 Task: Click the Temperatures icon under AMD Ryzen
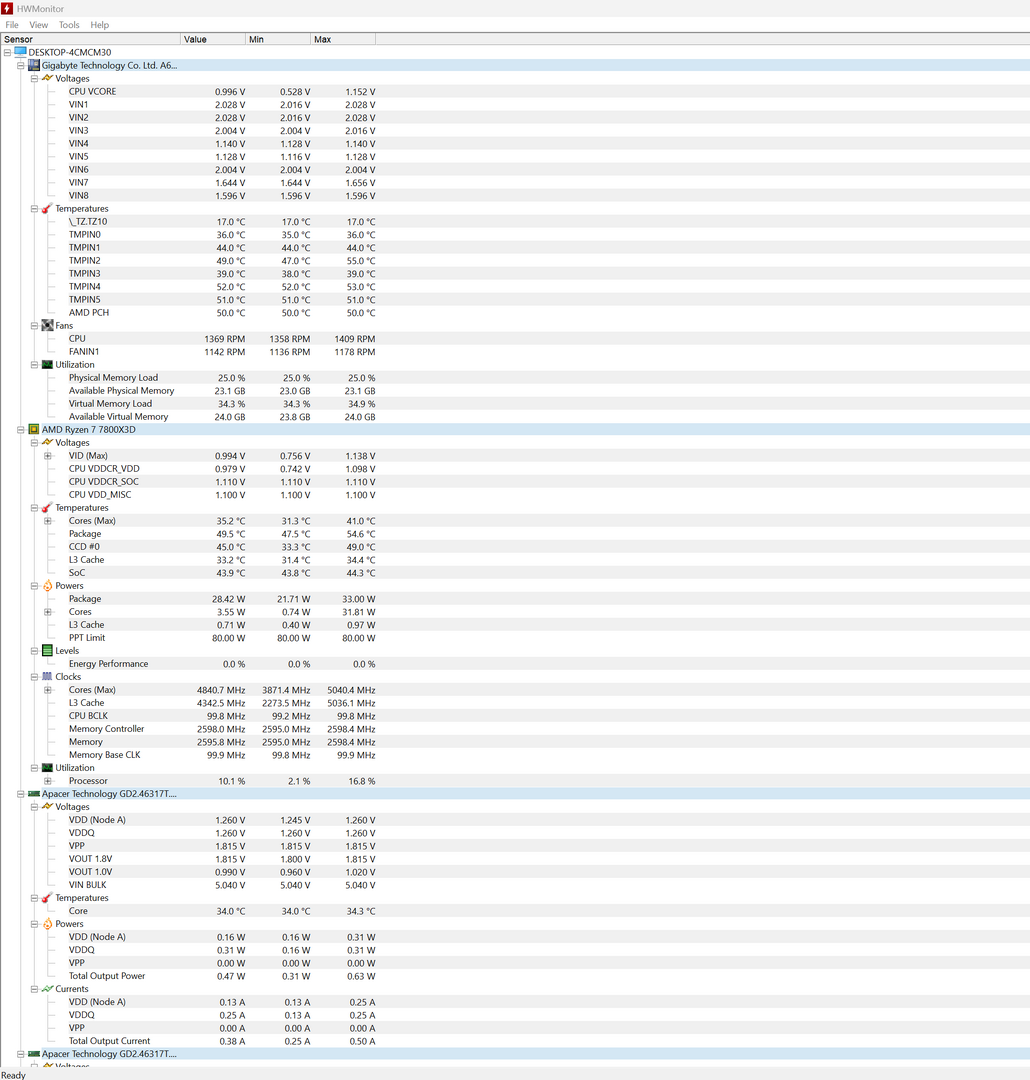pyautogui.click(x=48, y=508)
